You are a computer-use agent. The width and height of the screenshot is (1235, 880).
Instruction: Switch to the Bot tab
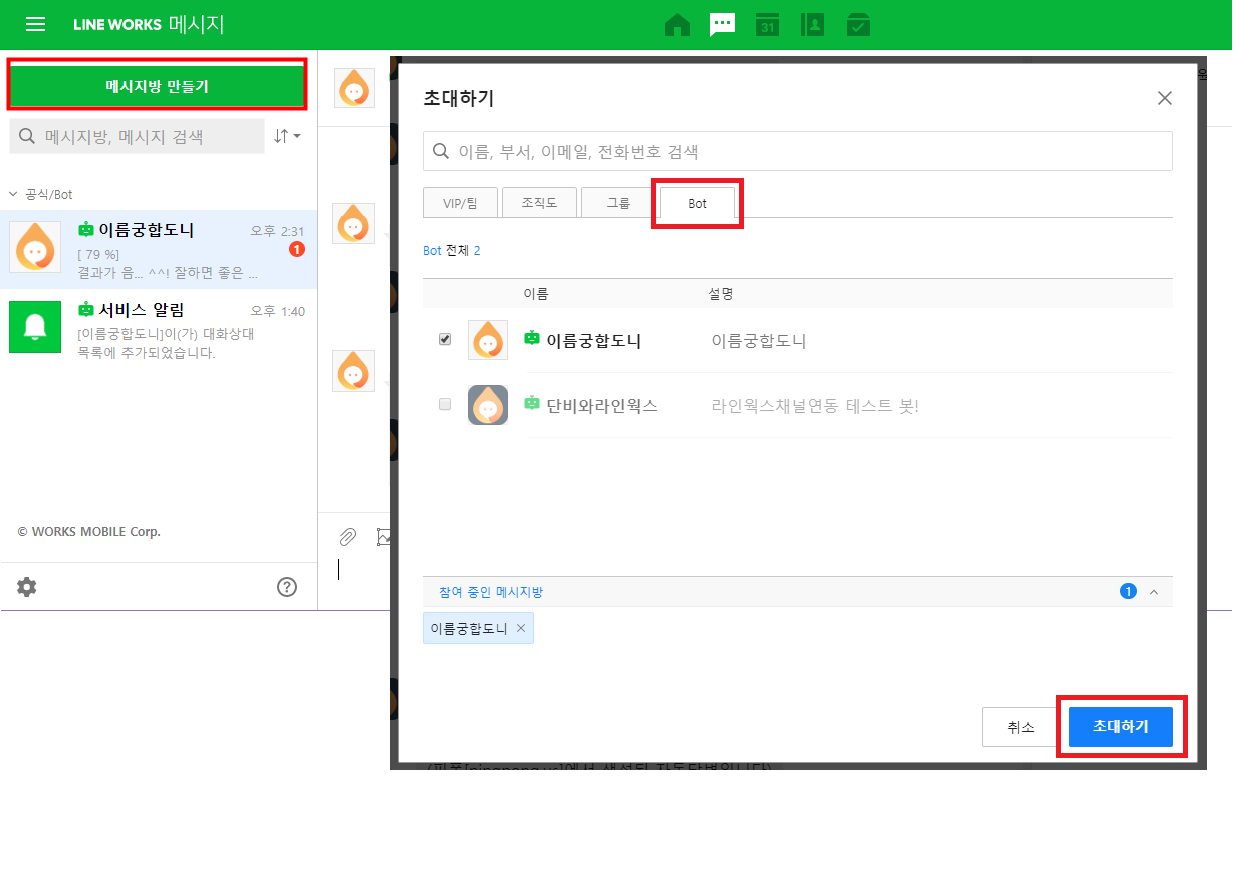[697, 203]
